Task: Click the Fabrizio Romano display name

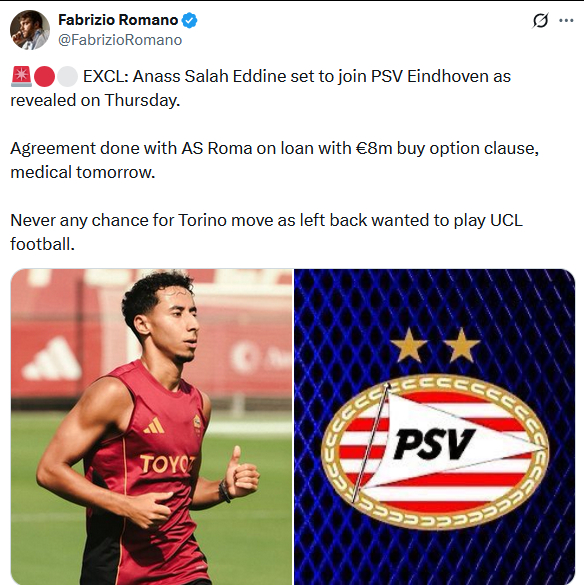Action: pyautogui.click(x=118, y=20)
